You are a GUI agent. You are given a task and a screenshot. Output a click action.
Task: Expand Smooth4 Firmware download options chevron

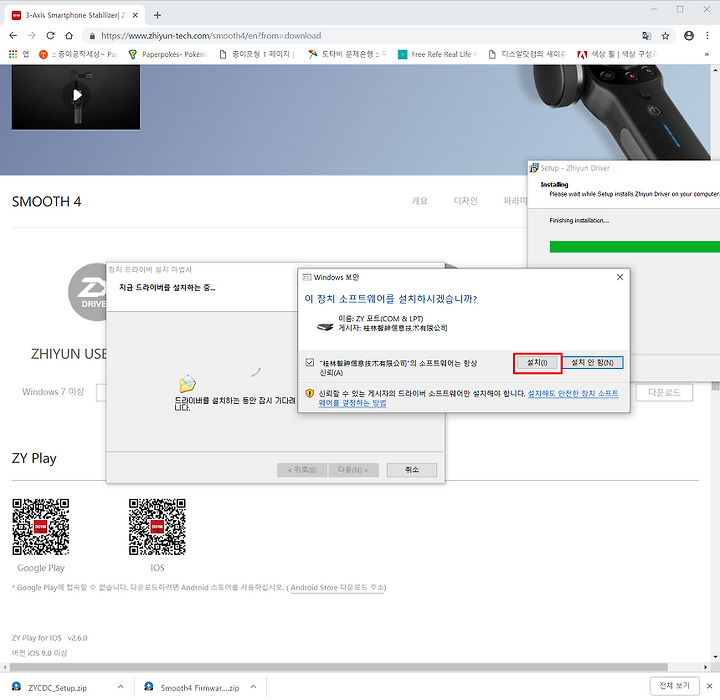point(253,687)
